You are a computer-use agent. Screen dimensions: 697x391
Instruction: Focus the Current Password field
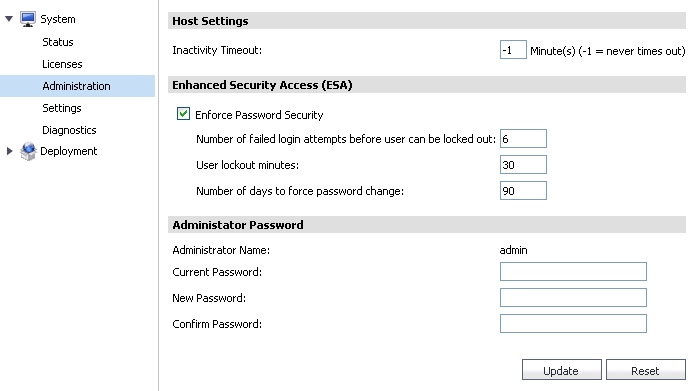pos(573,271)
